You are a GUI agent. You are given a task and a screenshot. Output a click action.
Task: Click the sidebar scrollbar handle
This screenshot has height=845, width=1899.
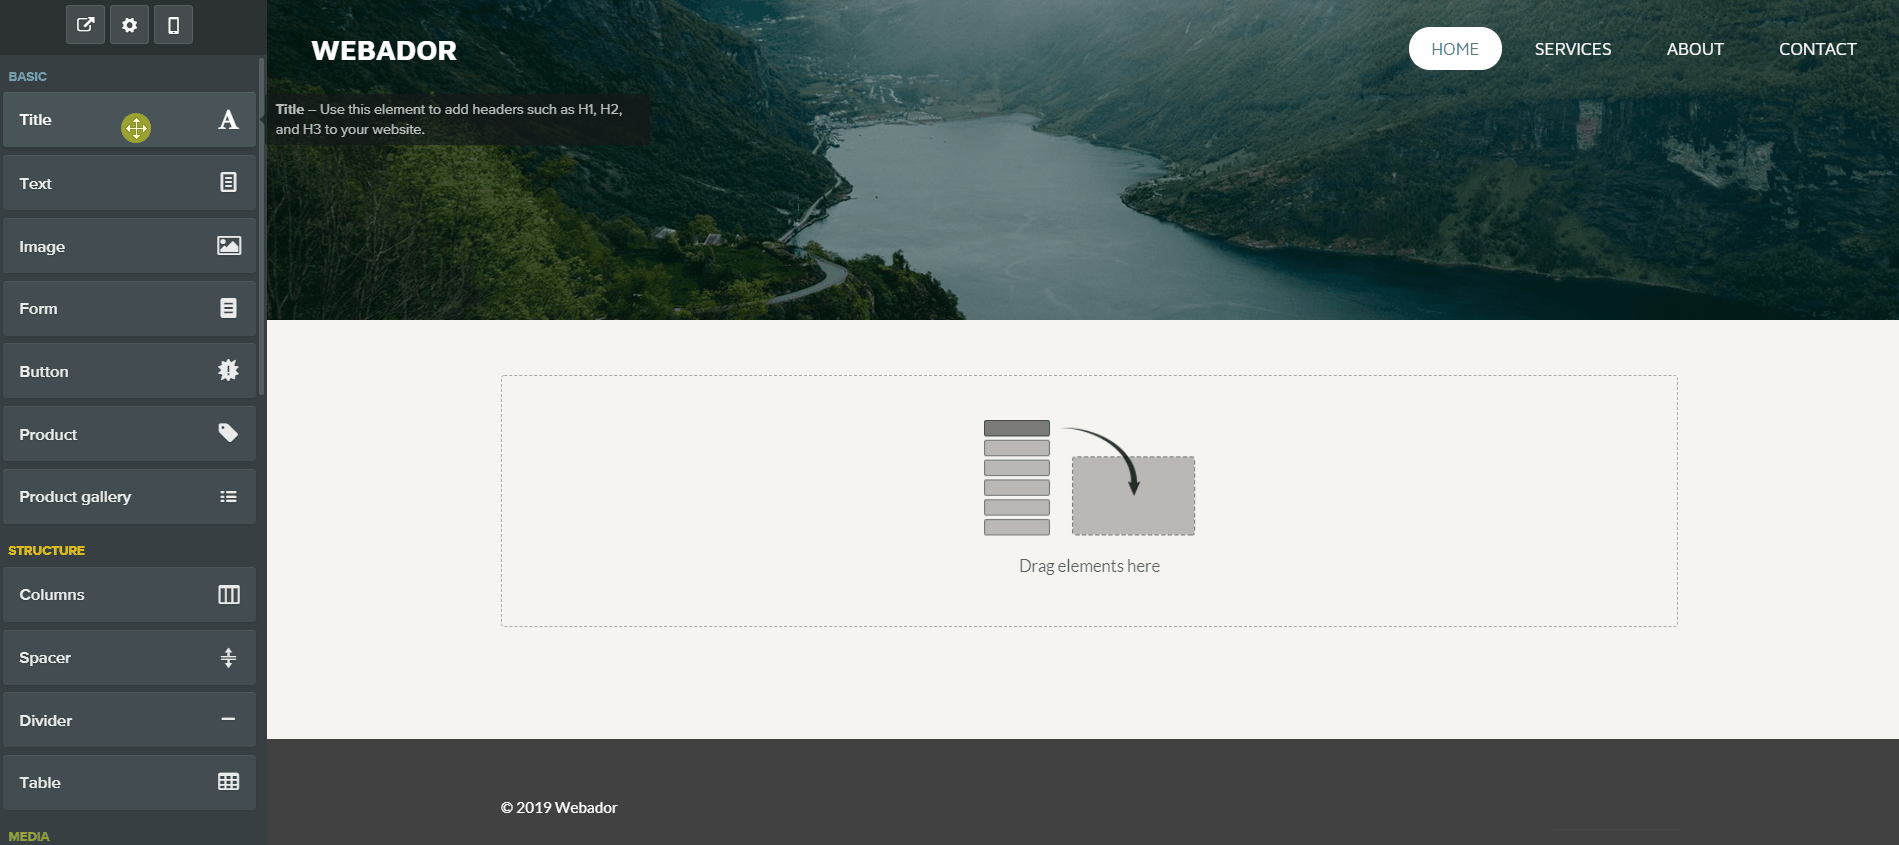261,226
